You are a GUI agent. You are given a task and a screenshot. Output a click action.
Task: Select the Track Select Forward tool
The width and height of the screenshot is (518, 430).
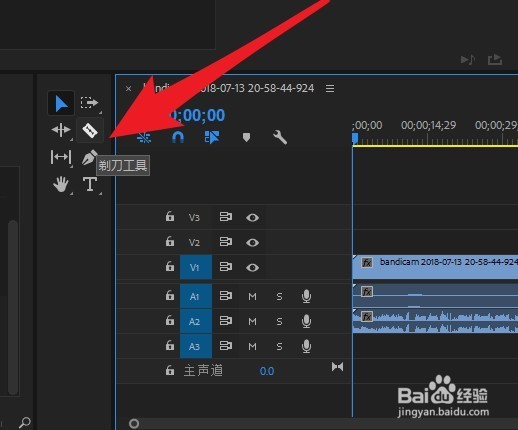pos(89,103)
